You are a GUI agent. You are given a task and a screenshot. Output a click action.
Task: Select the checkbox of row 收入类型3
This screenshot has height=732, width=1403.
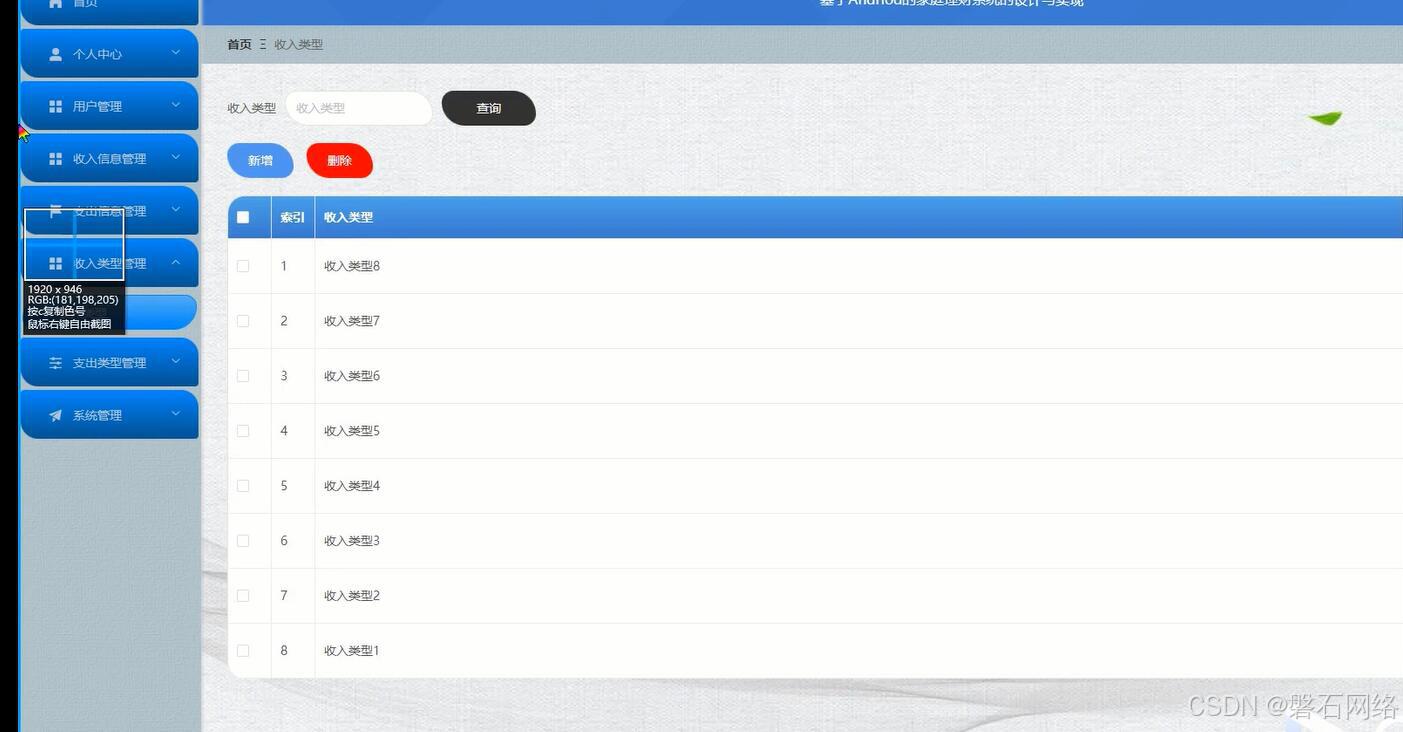243,541
